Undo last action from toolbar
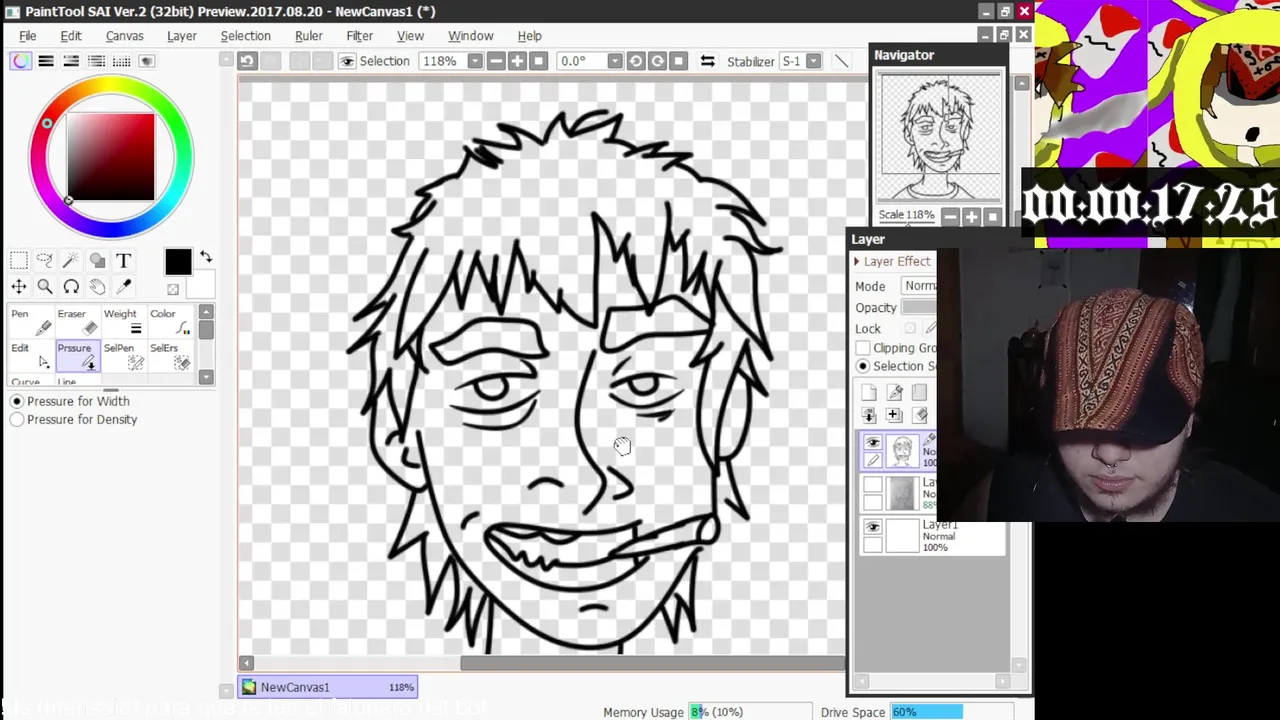The image size is (1280, 720). pos(247,61)
